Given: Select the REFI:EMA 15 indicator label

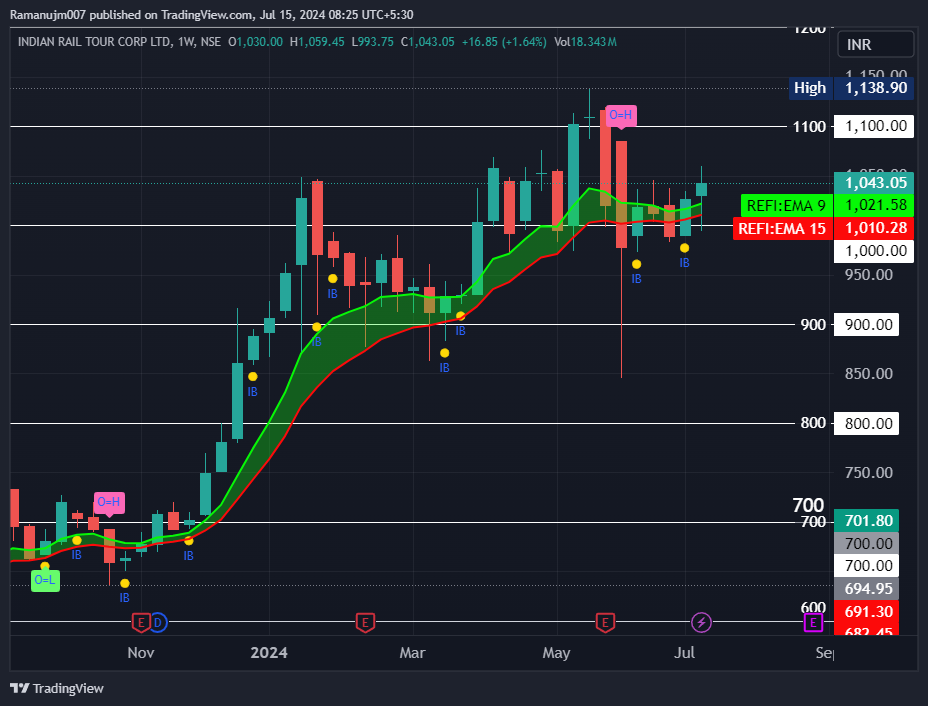Looking at the screenshot, I should [x=782, y=228].
